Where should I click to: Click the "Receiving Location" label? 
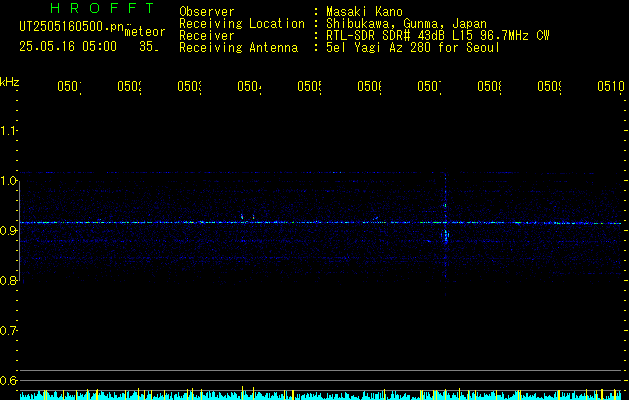(x=242, y=24)
